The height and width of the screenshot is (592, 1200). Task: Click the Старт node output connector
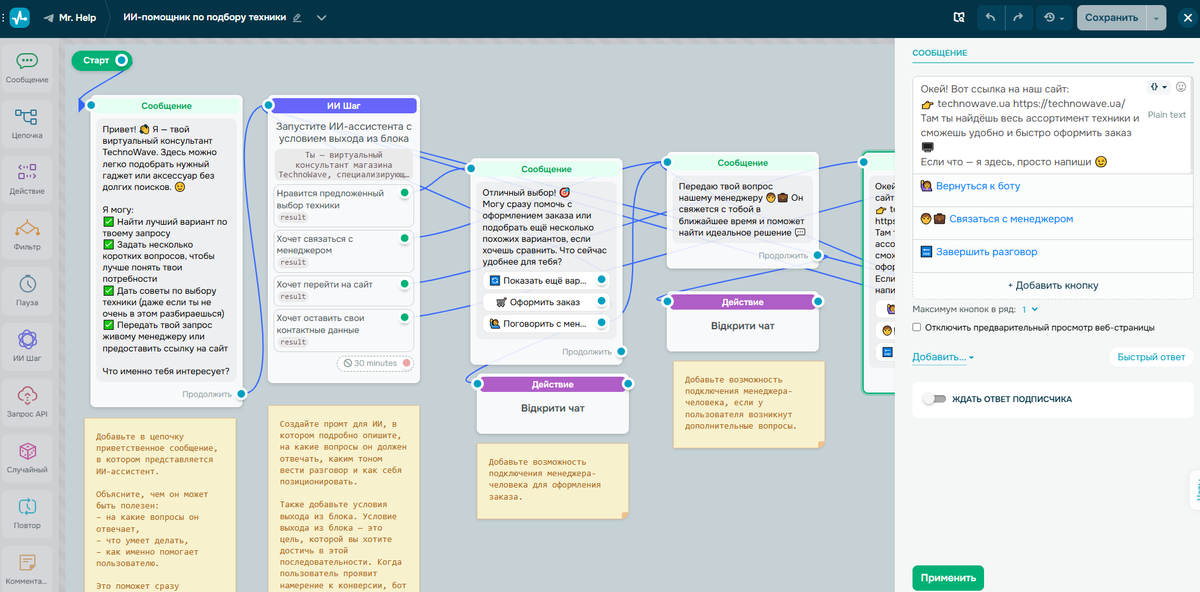coord(122,61)
